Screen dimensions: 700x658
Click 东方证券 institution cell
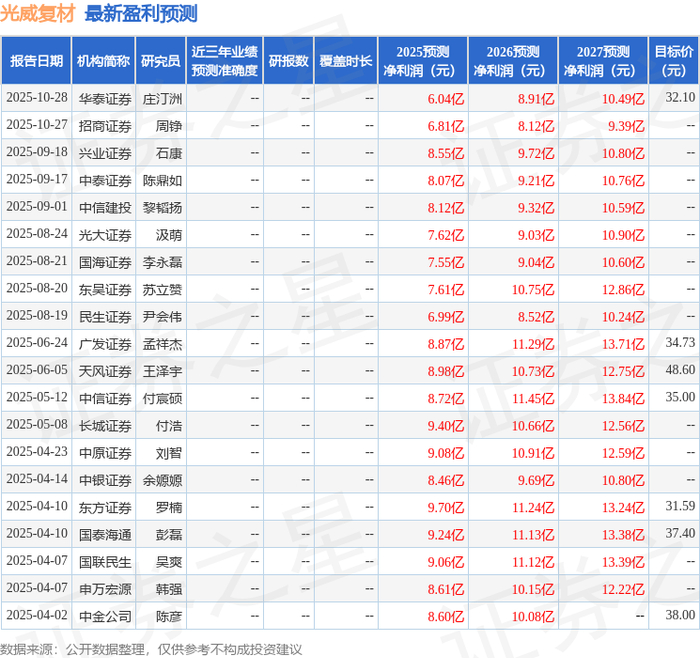[x=105, y=508]
